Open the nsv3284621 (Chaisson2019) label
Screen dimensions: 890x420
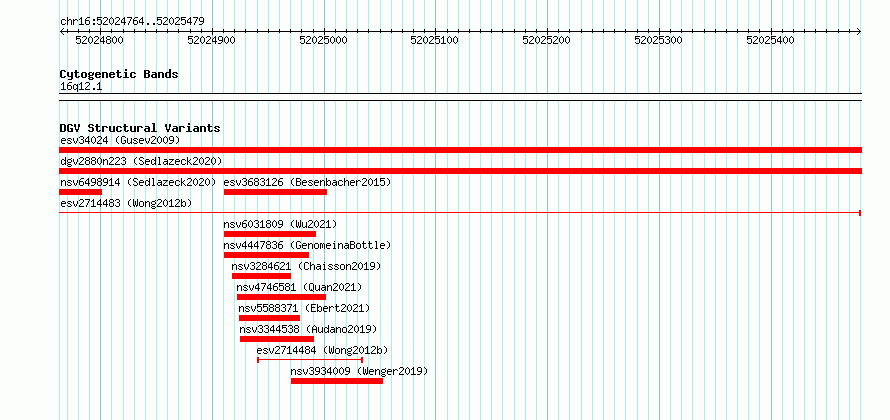[x=307, y=266]
